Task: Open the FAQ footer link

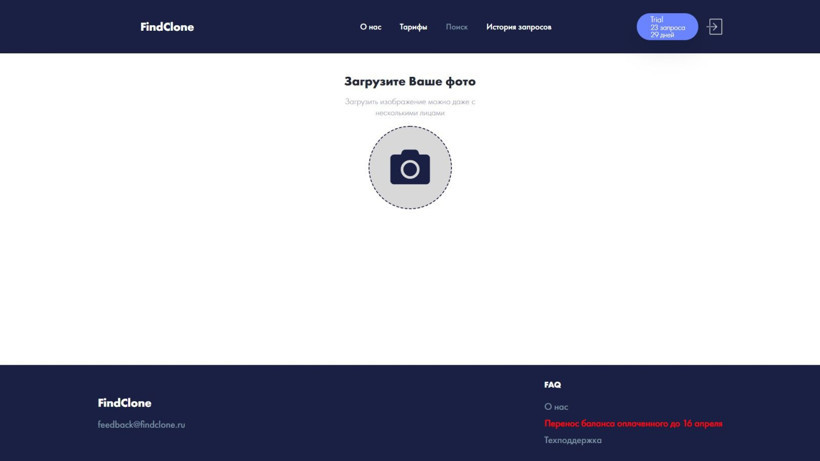Action: (x=552, y=385)
